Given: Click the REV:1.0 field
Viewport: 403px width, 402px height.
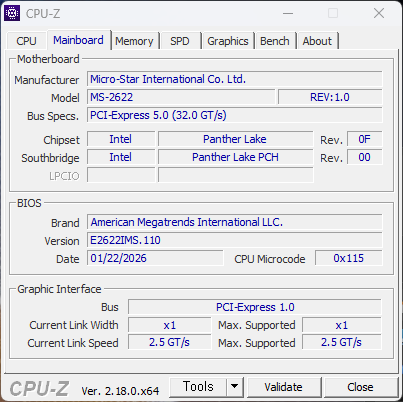Looking at the screenshot, I should coord(330,97).
